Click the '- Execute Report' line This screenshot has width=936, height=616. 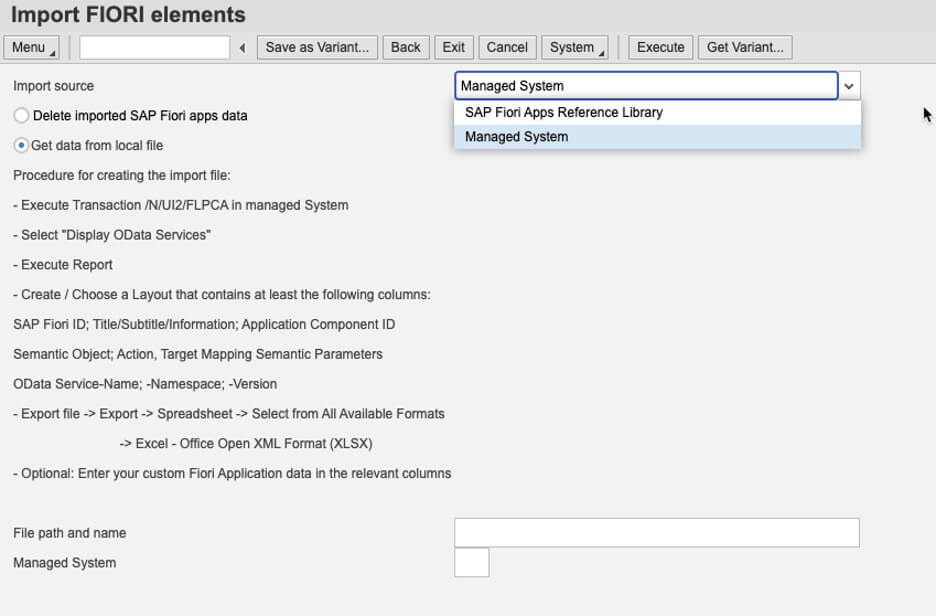click(63, 265)
